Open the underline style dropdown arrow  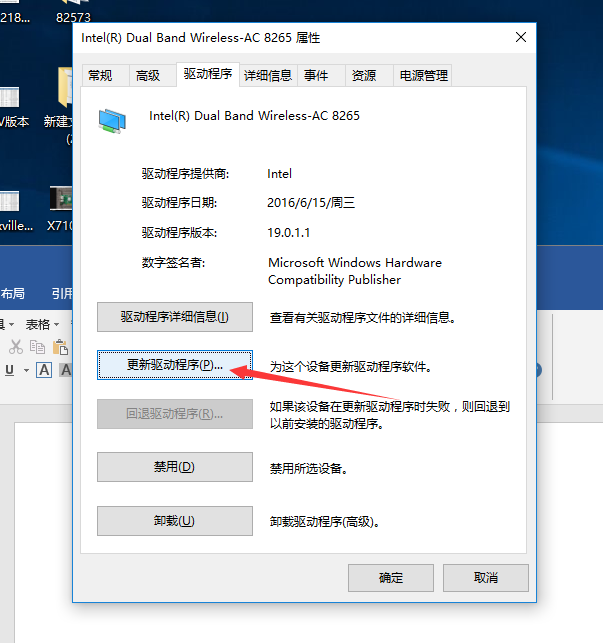(25, 371)
